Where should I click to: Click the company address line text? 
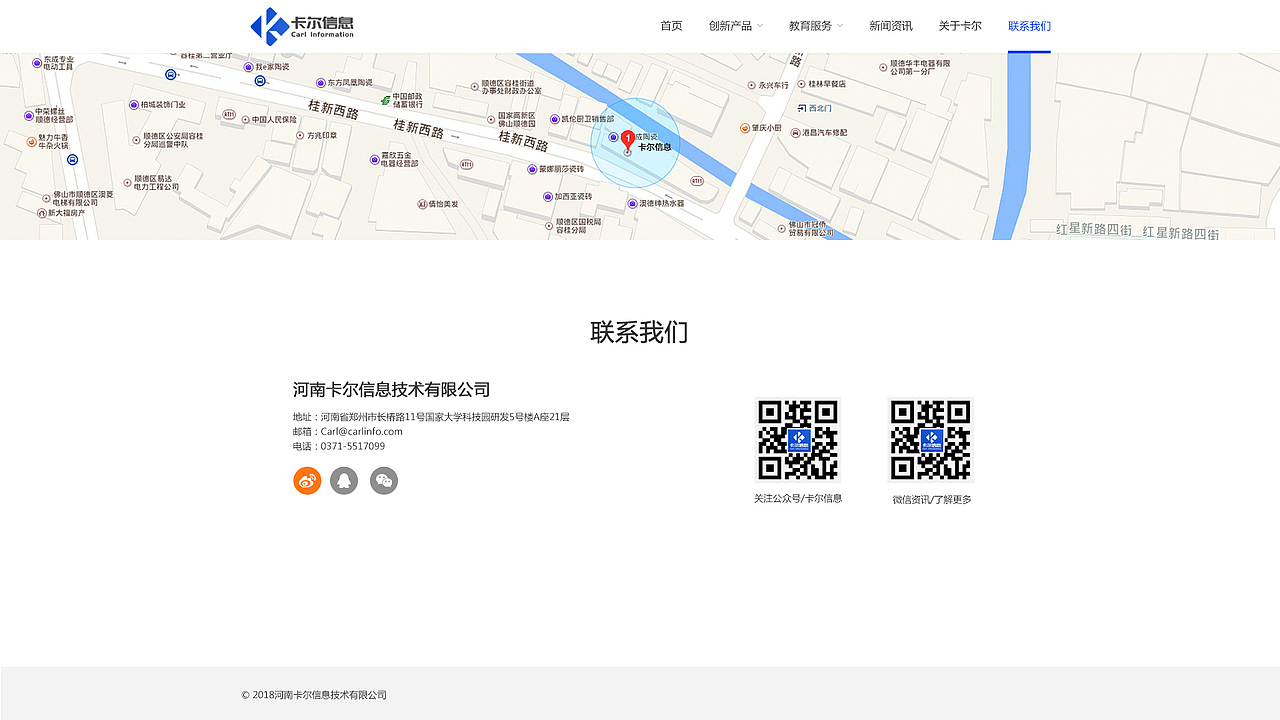click(431, 417)
